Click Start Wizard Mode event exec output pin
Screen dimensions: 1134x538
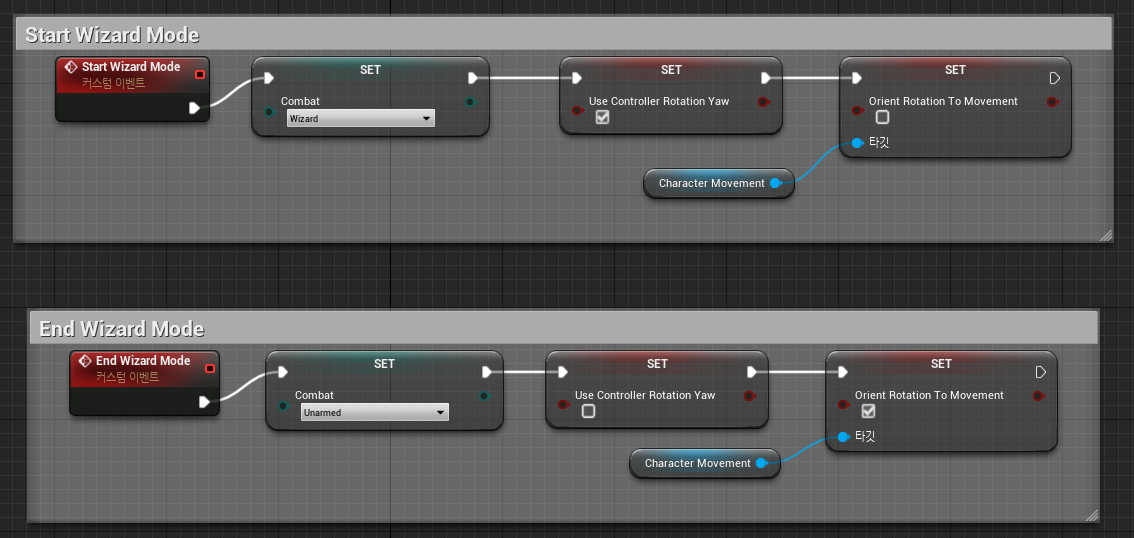point(194,108)
